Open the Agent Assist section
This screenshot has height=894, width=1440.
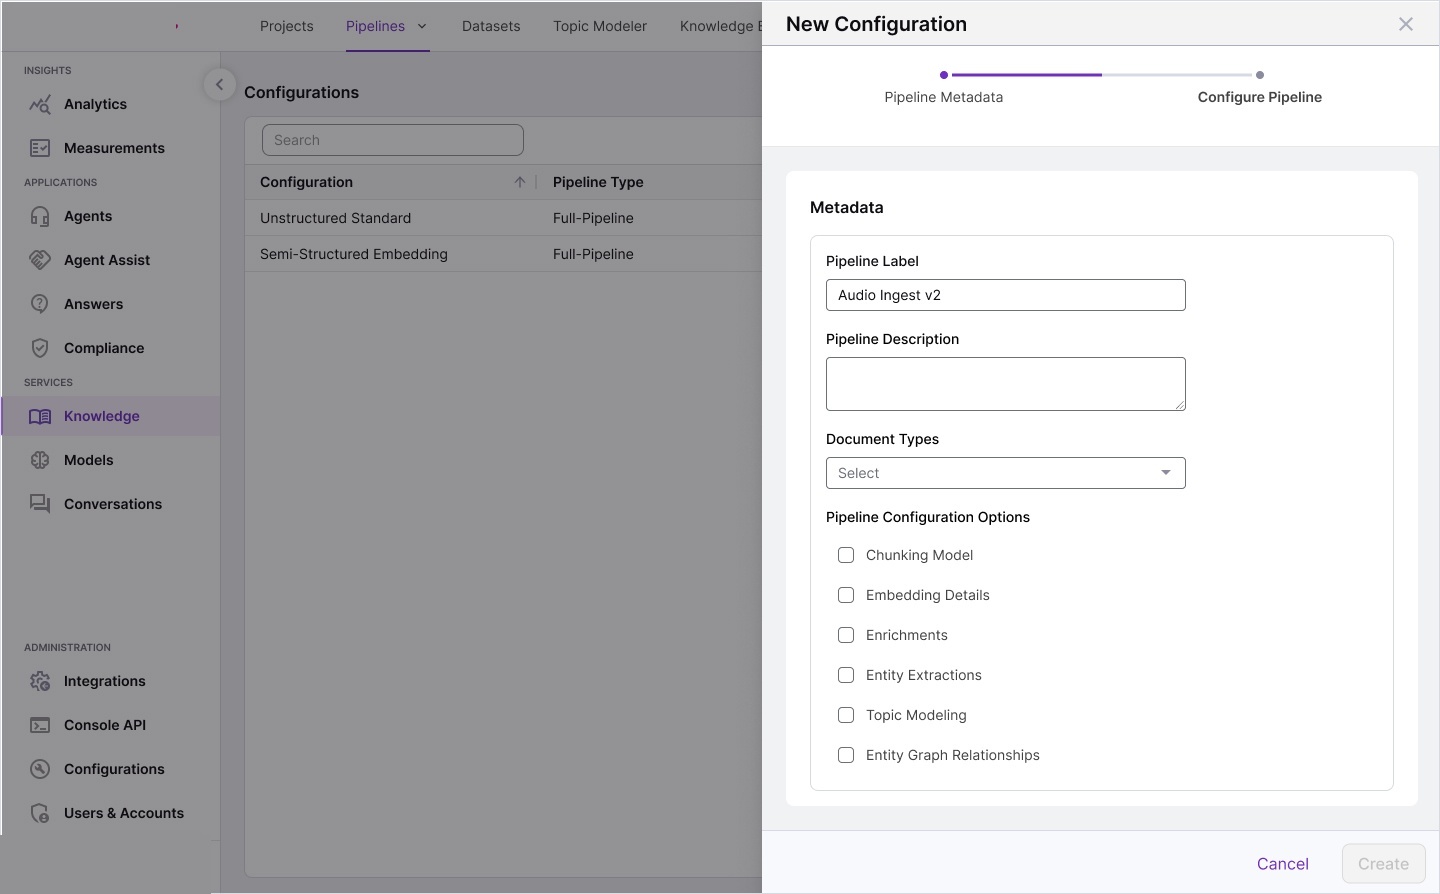pyautogui.click(x=40, y=260)
